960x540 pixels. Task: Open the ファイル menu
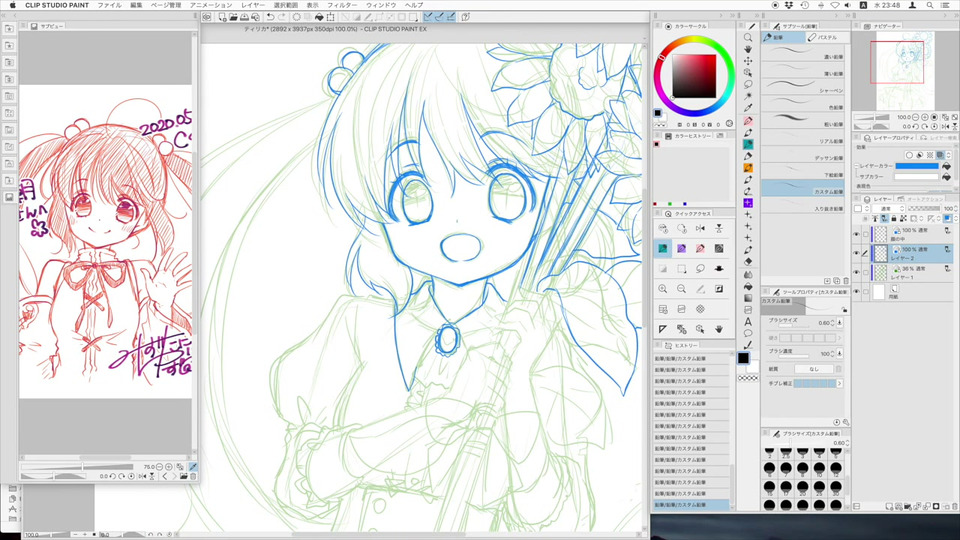point(110,5)
